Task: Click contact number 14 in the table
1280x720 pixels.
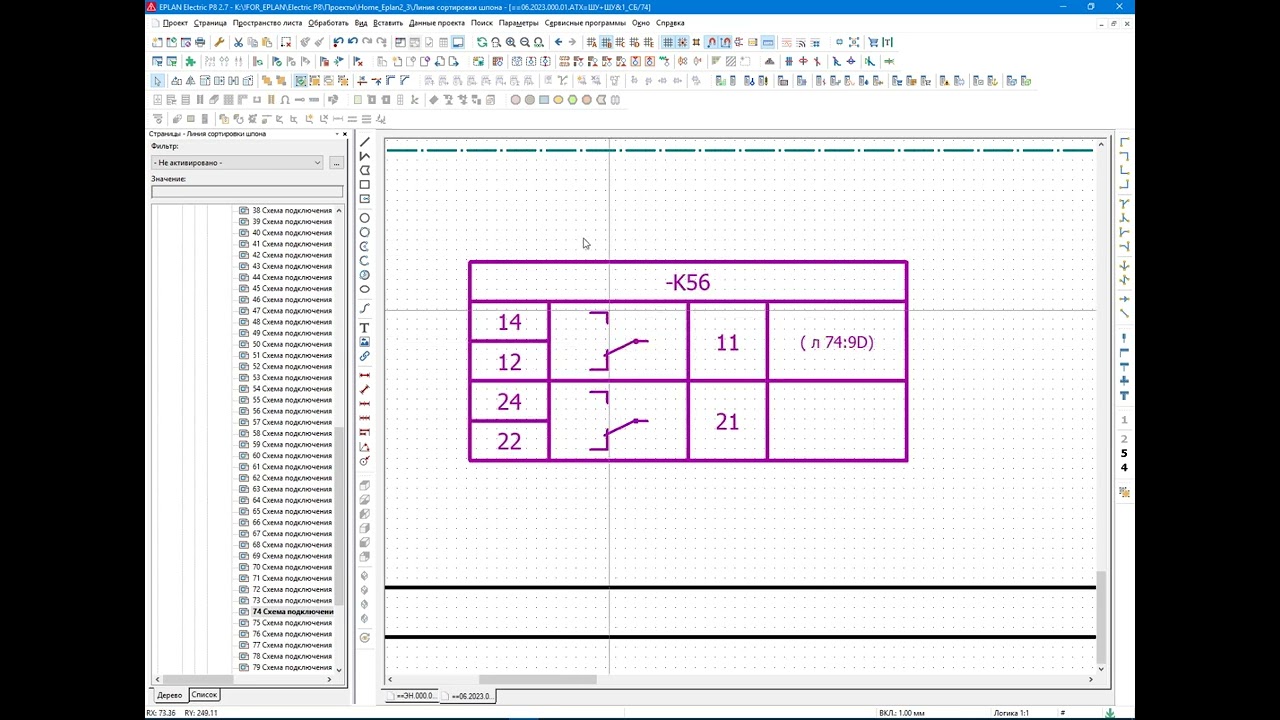Action: coord(509,322)
